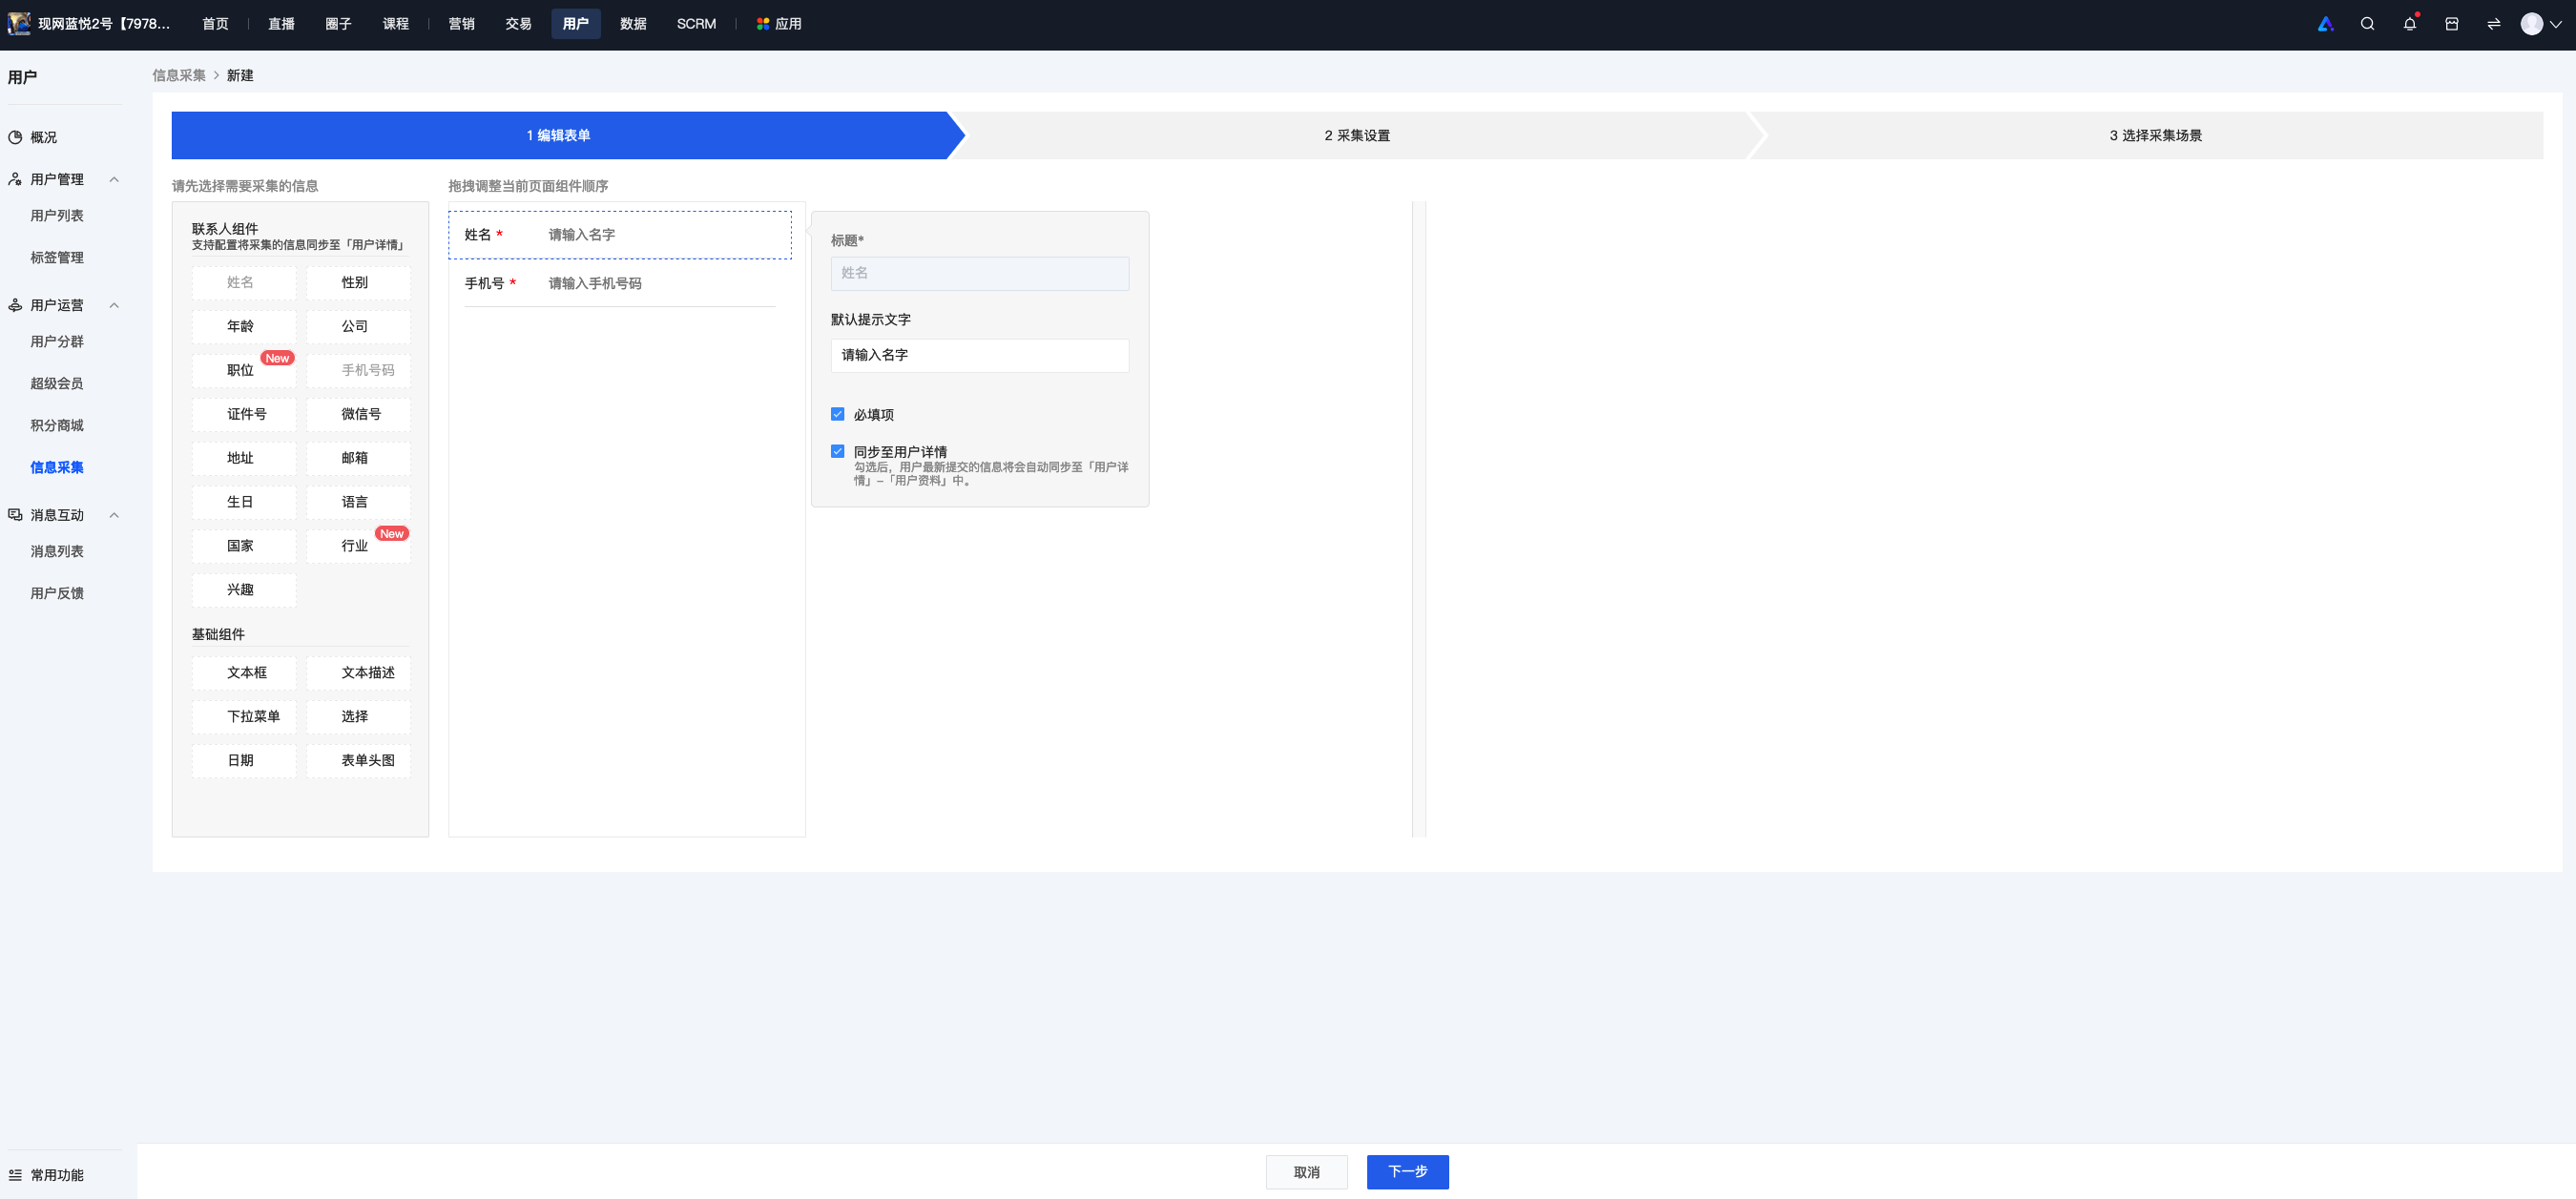Image resolution: width=2576 pixels, height=1199 pixels.
Task: Add the 行业 contact component
Action: (358, 546)
